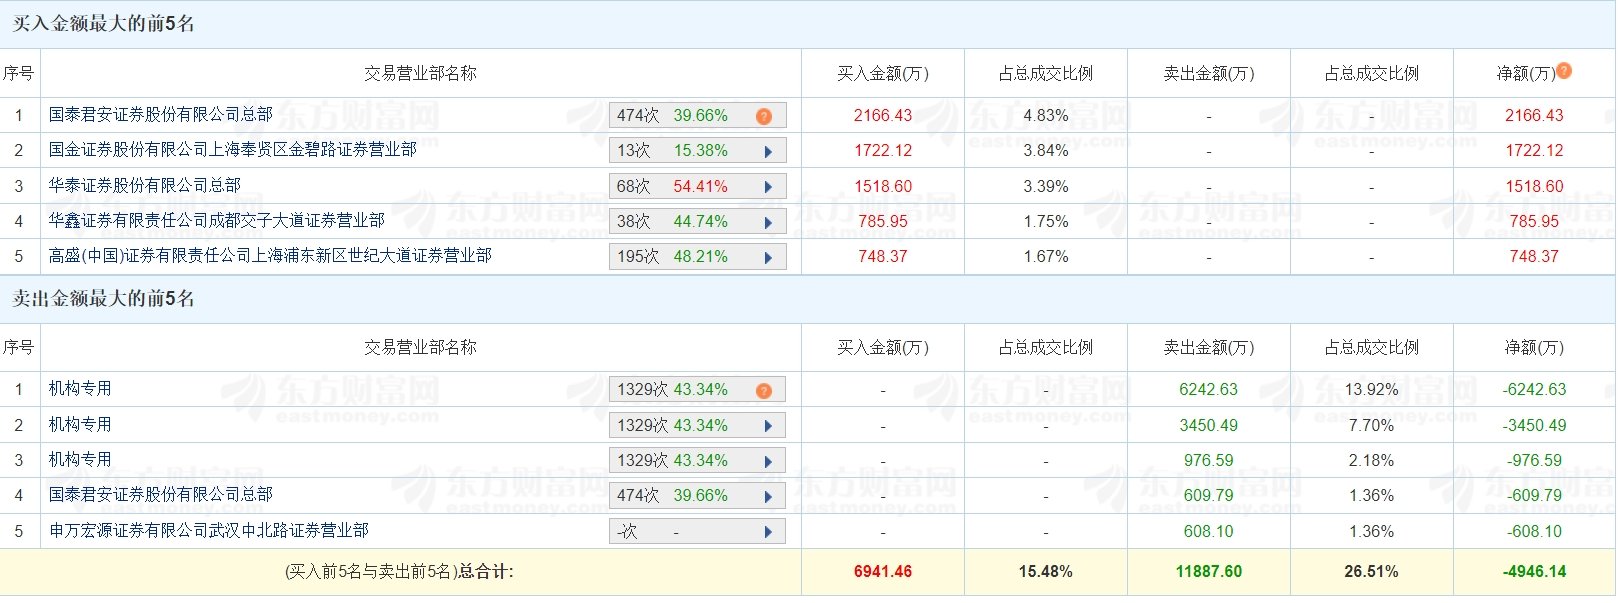Open 机构专用 in the 3450.49 sell row
Viewport: 1618px width, 603px height.
coord(80,424)
